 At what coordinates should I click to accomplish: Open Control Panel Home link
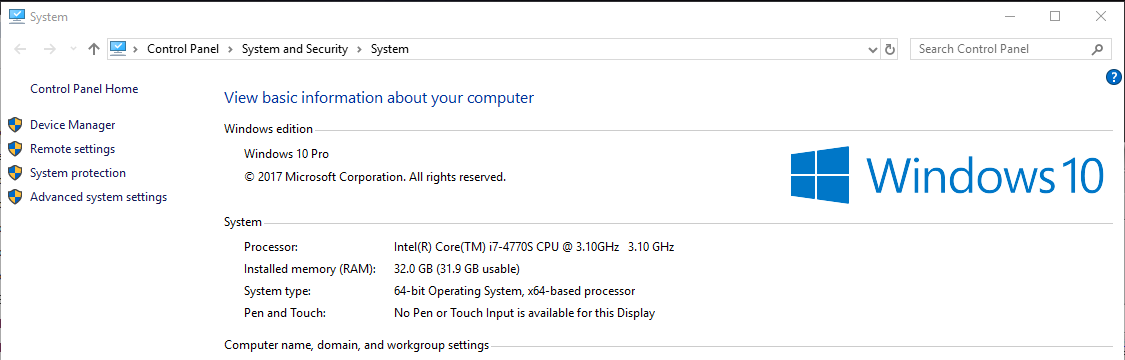click(84, 89)
